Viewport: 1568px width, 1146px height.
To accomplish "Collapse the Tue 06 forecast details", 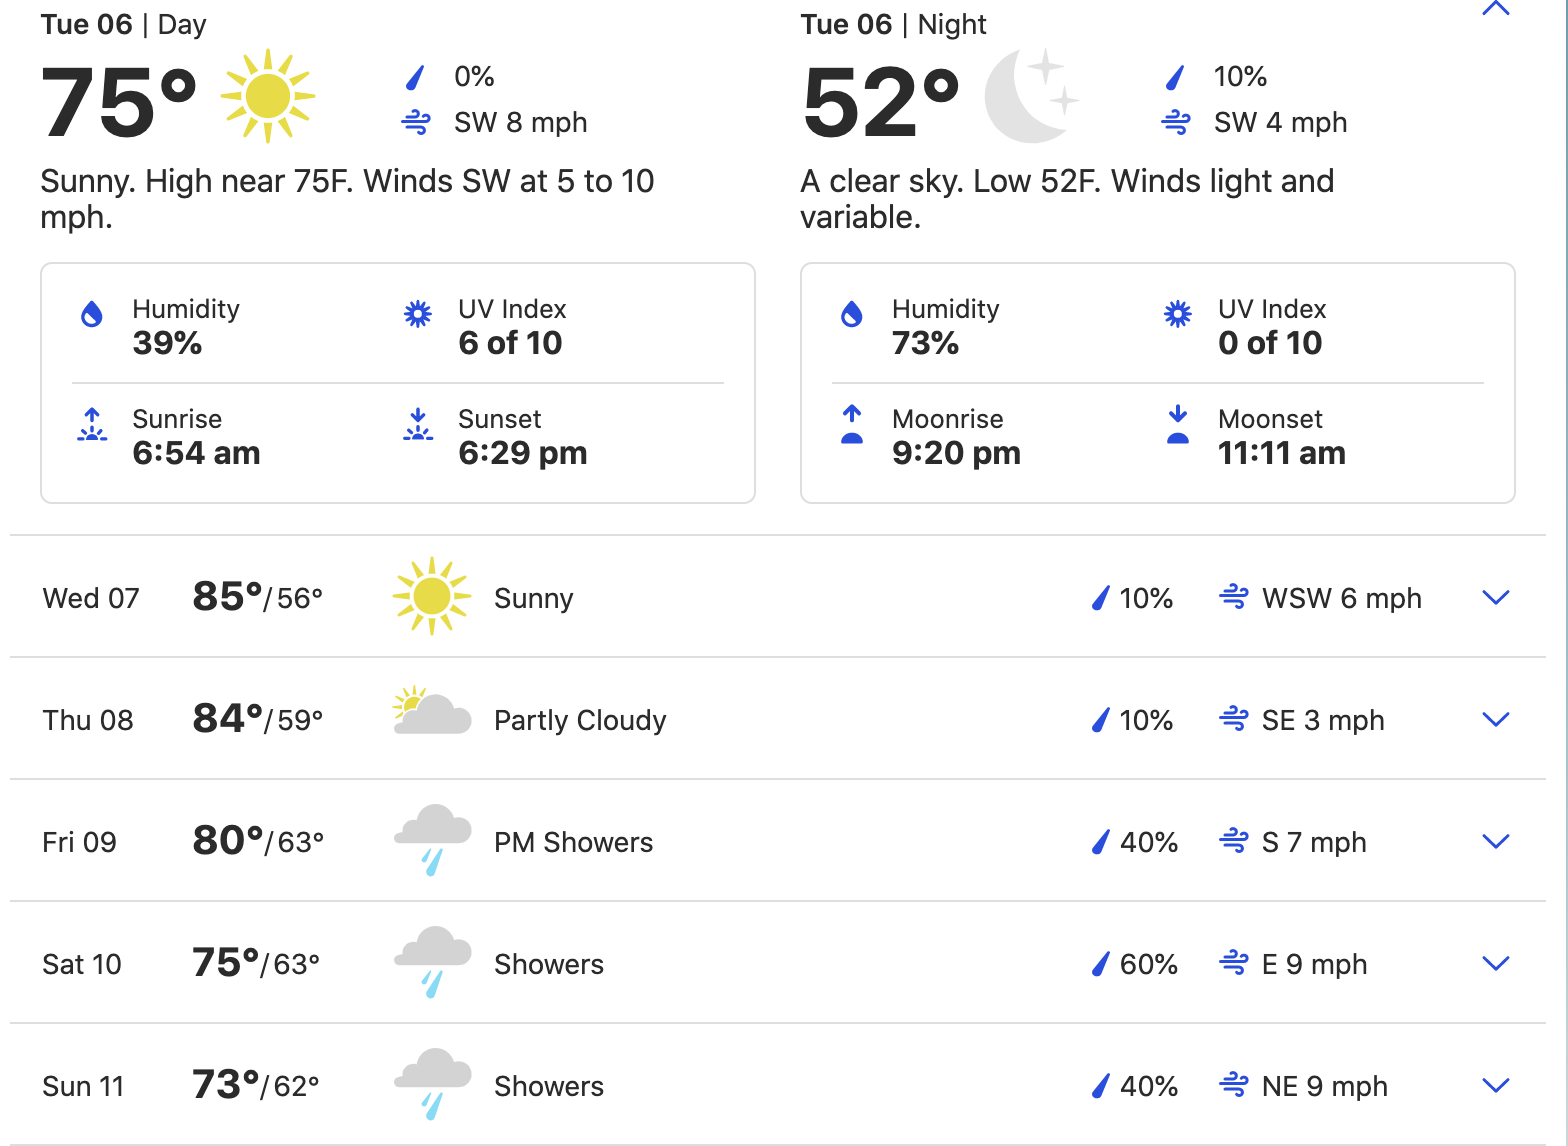I will coord(1495,9).
